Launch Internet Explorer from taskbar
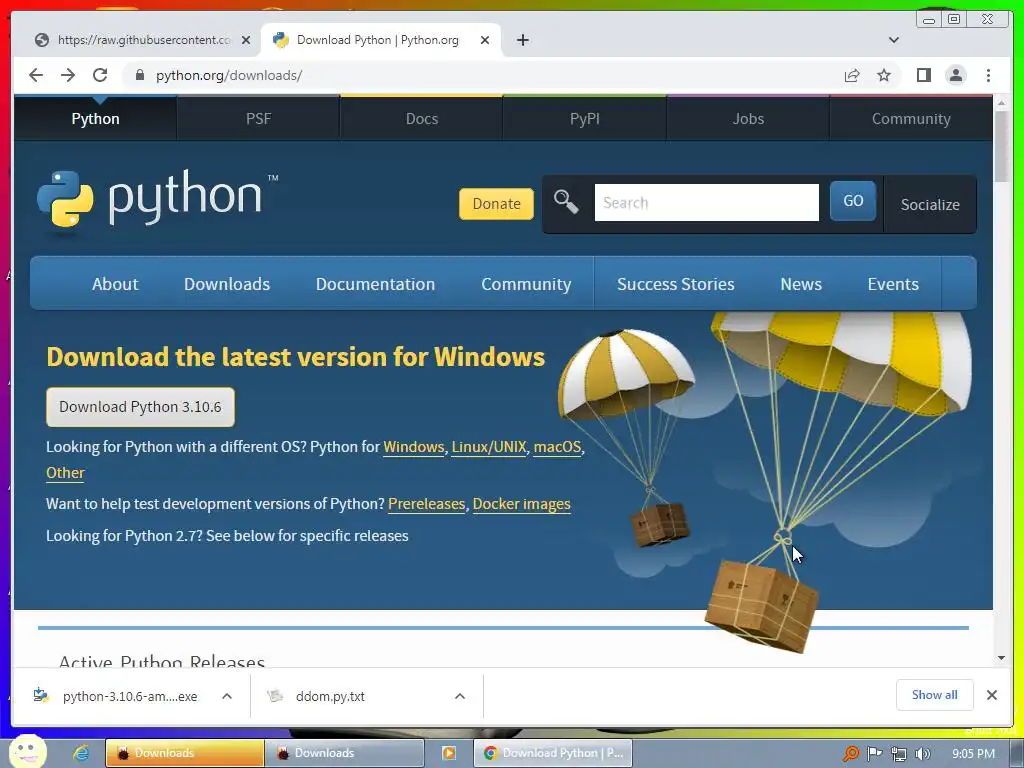 [81, 753]
